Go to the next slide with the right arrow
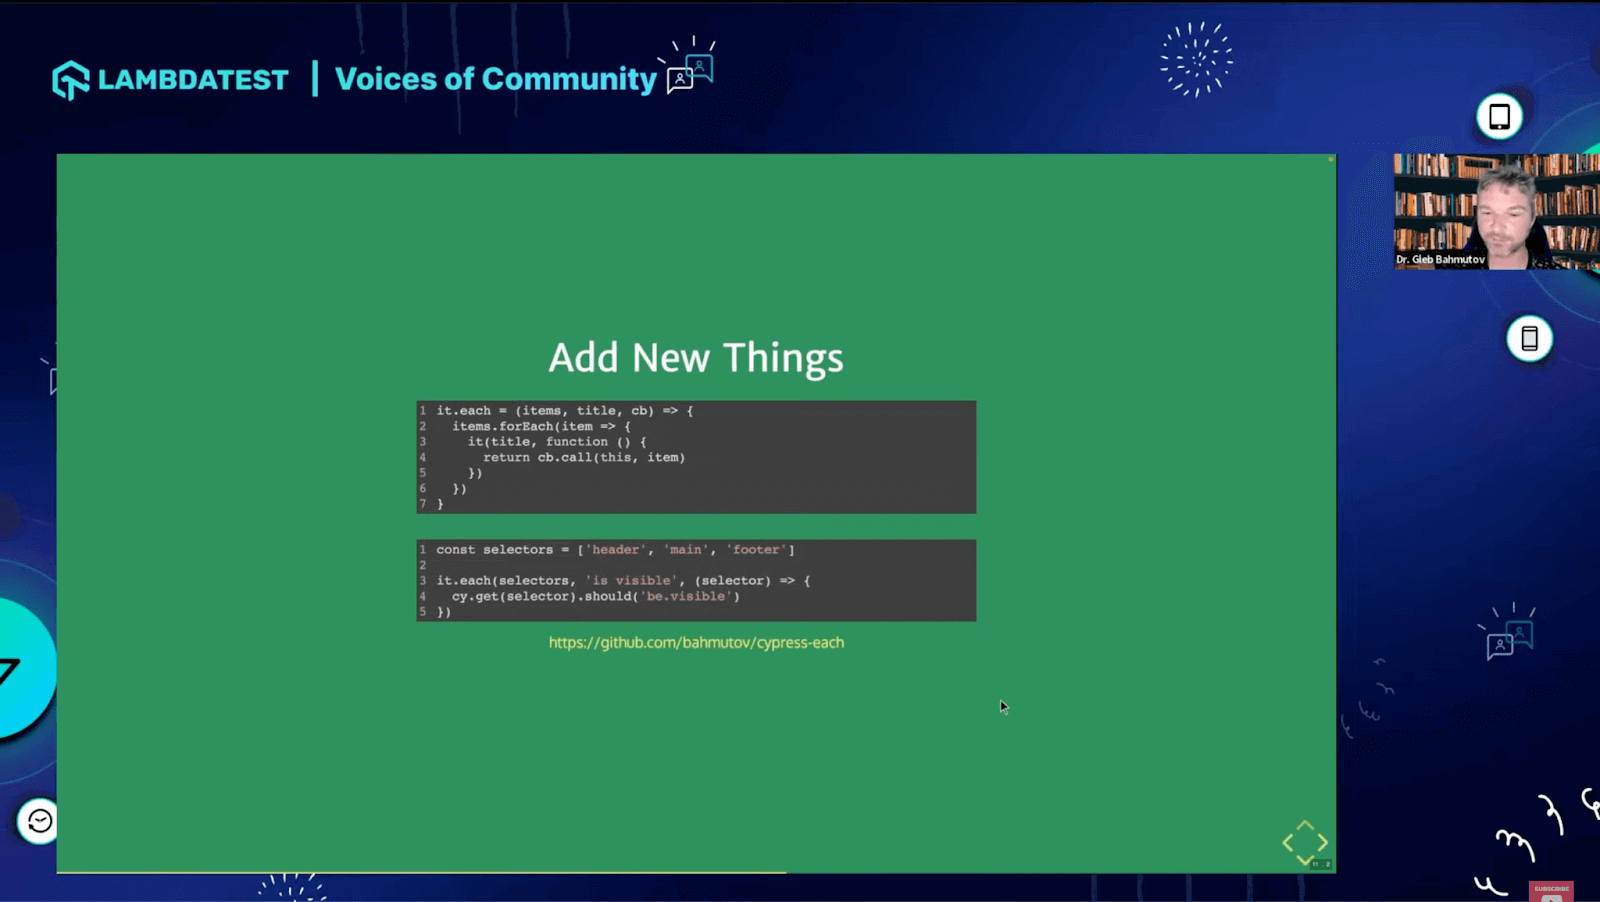Screen dimensions: 1600x902 (1322, 843)
